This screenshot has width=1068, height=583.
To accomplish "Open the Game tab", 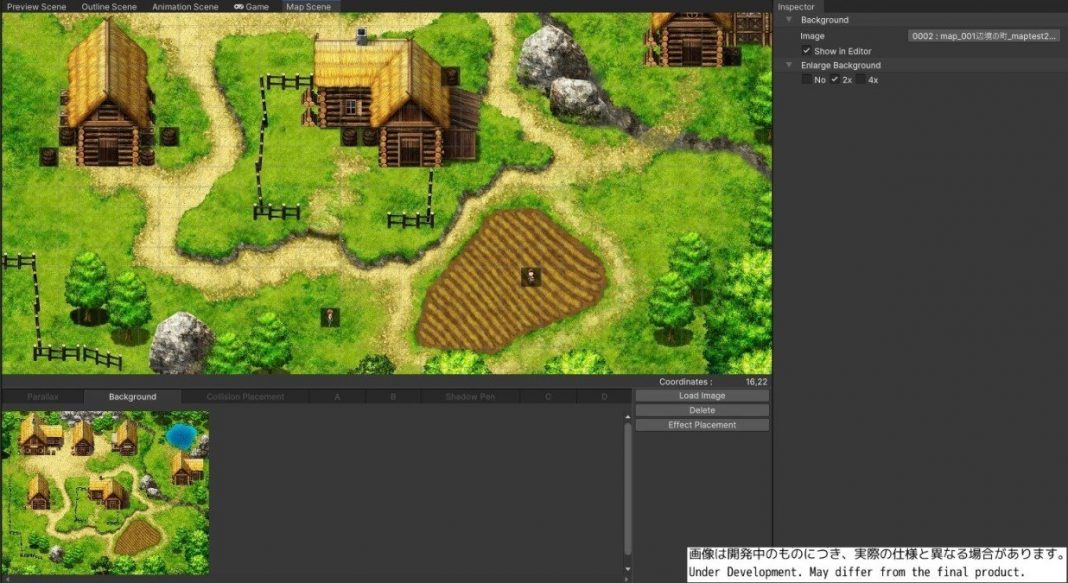I will 251,6.
